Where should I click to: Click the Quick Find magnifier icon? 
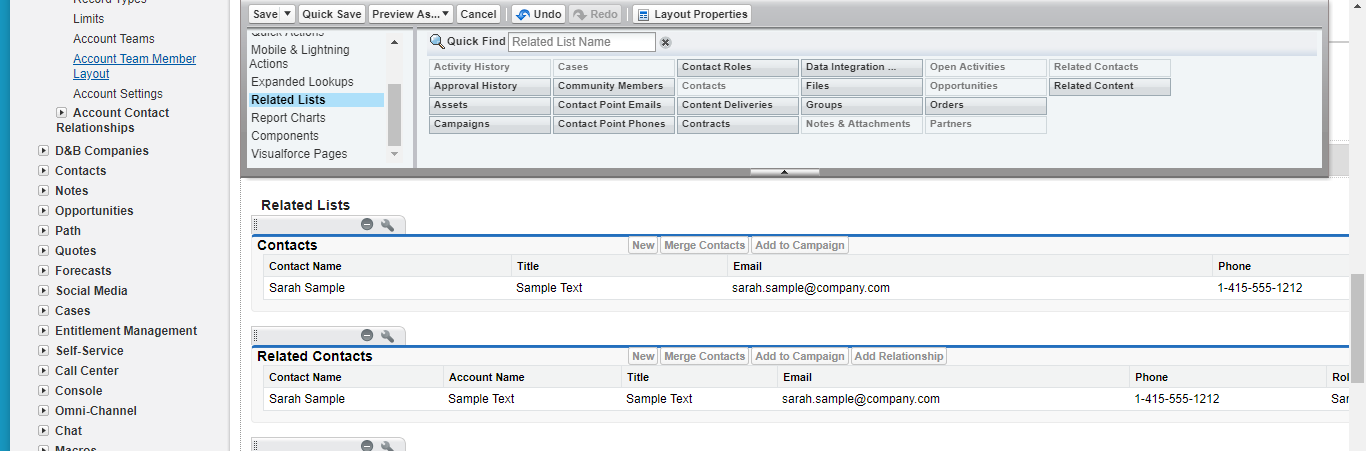[x=436, y=41]
